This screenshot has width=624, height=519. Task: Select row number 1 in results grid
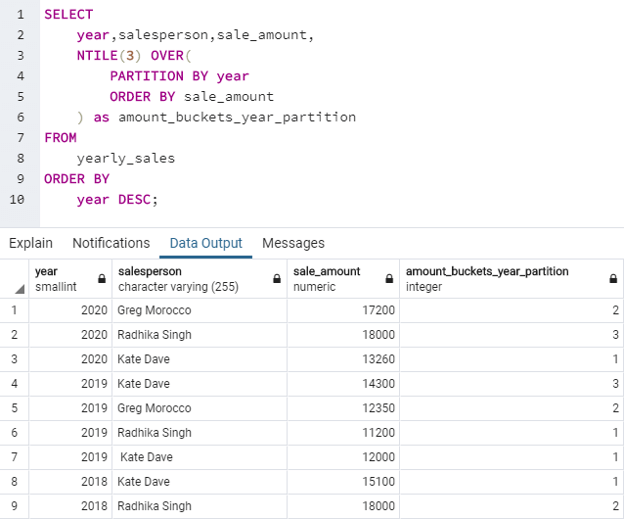click(14, 310)
